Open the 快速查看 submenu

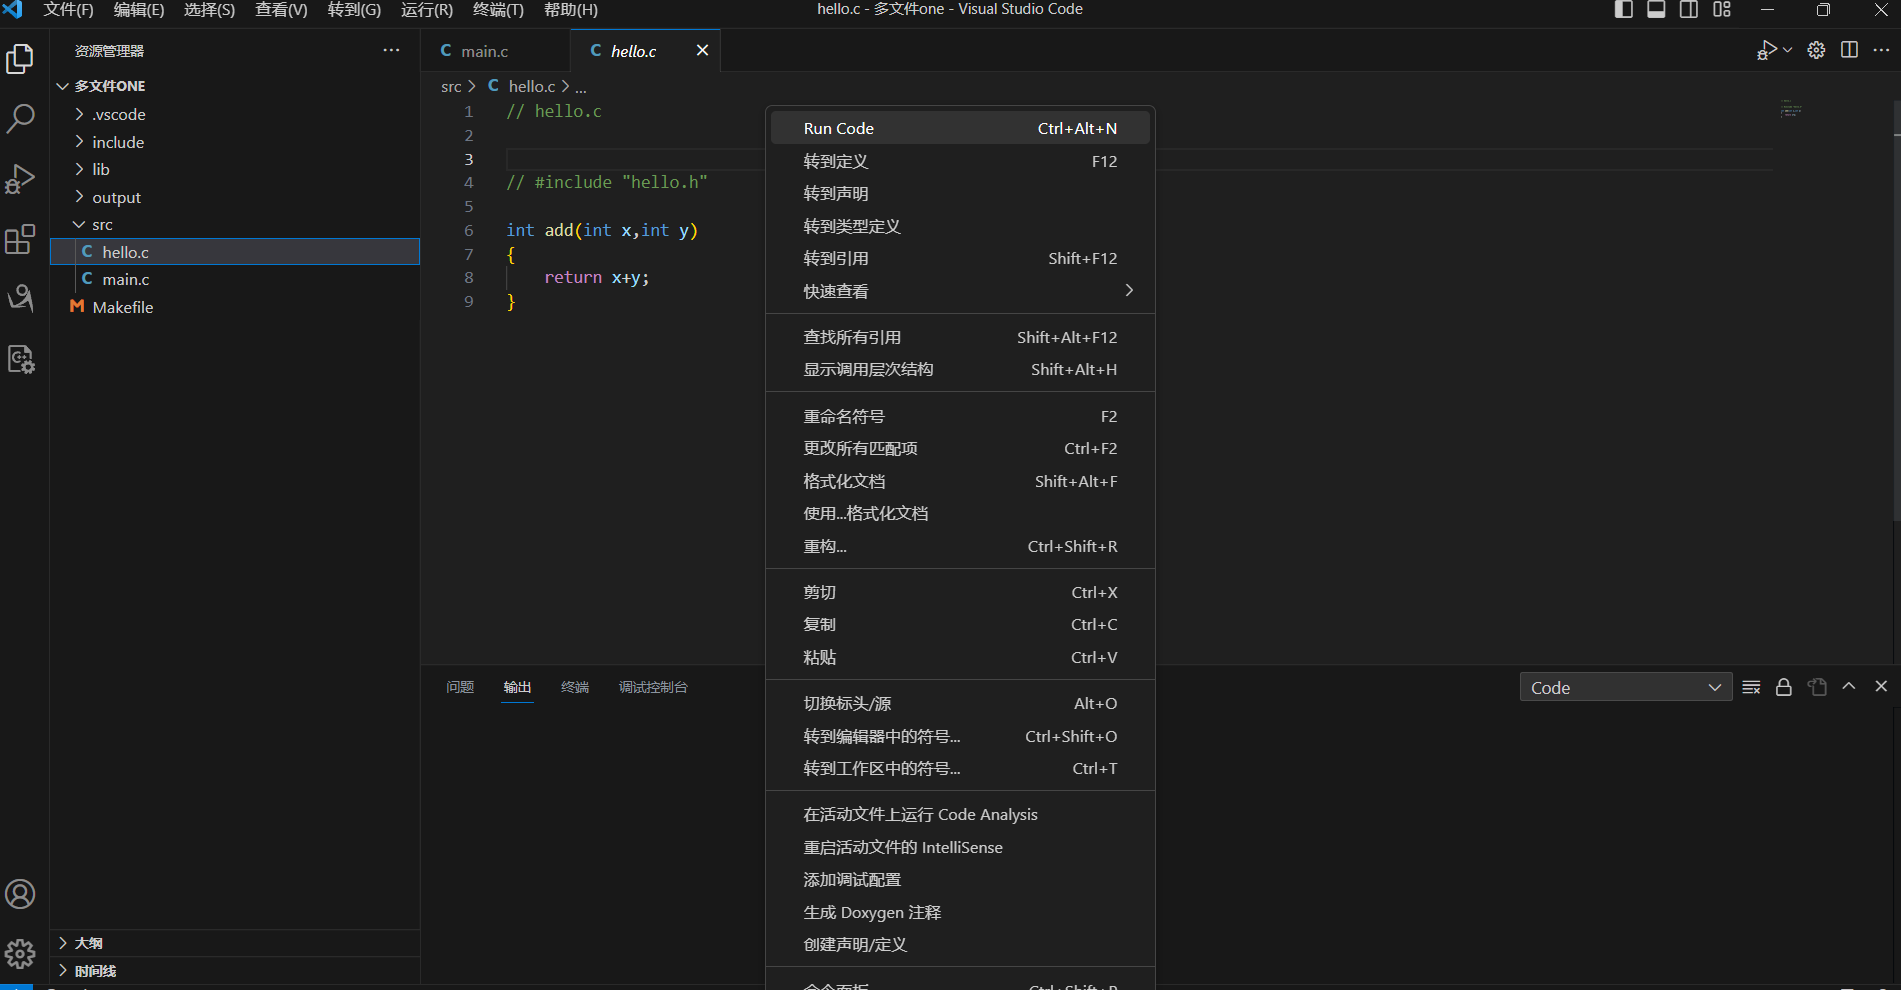960,291
